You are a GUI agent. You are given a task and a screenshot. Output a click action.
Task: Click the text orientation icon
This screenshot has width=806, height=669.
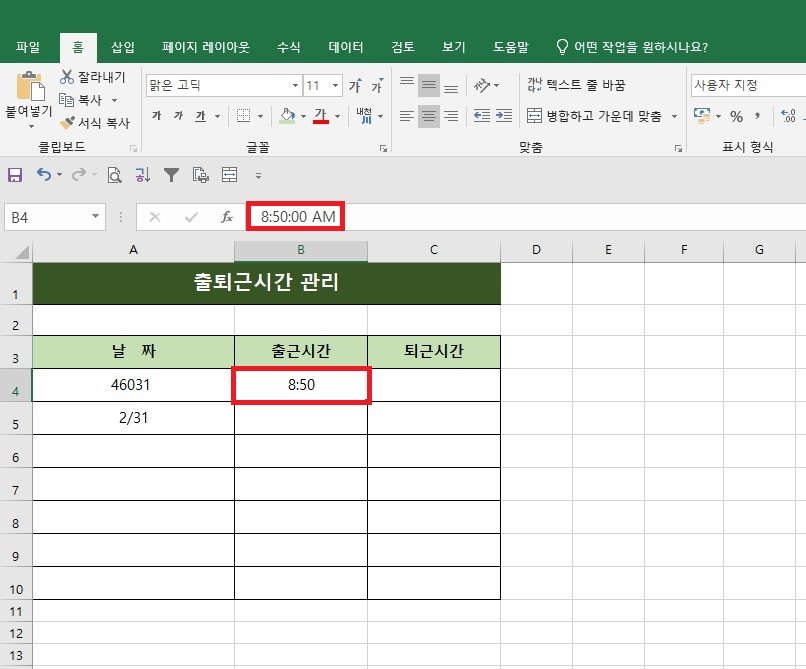pyautogui.click(x=482, y=85)
